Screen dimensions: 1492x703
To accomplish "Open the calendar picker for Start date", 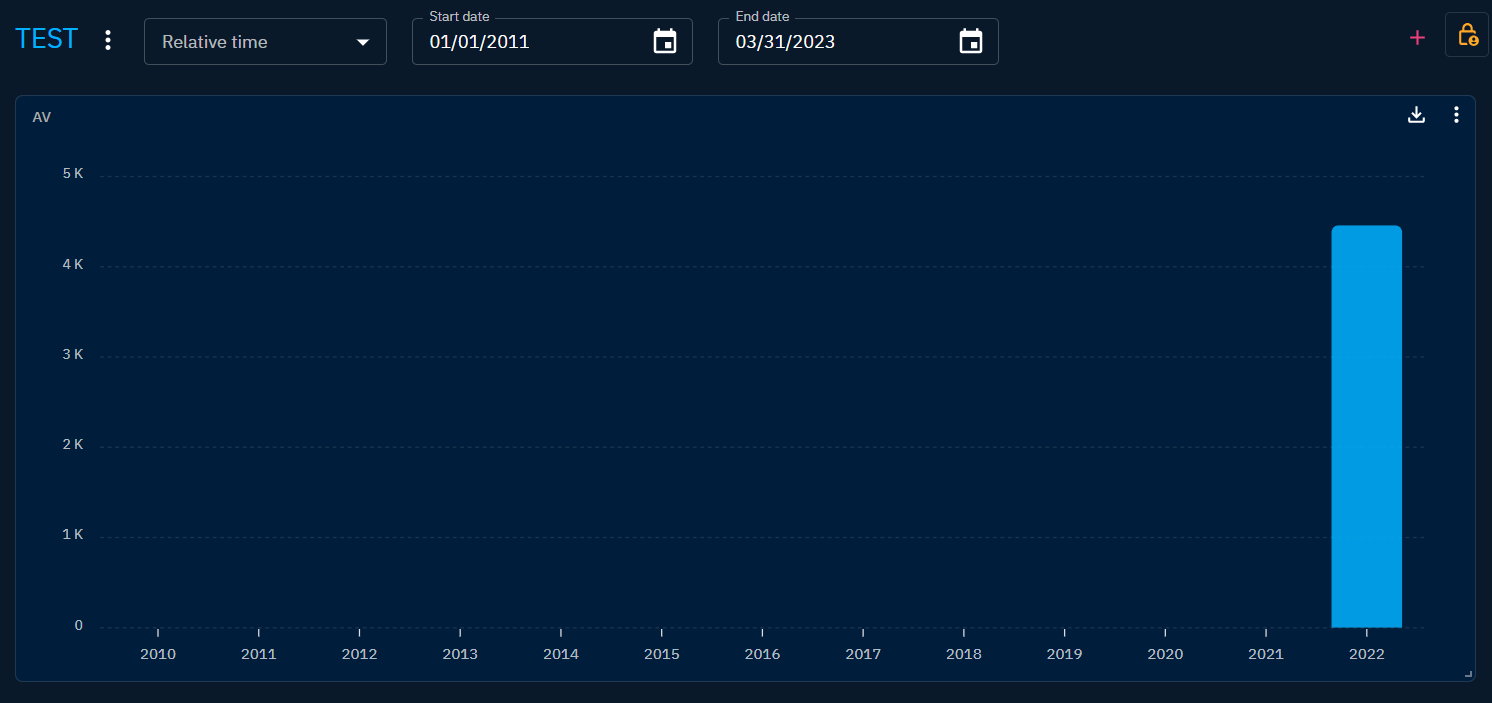I will [664, 42].
